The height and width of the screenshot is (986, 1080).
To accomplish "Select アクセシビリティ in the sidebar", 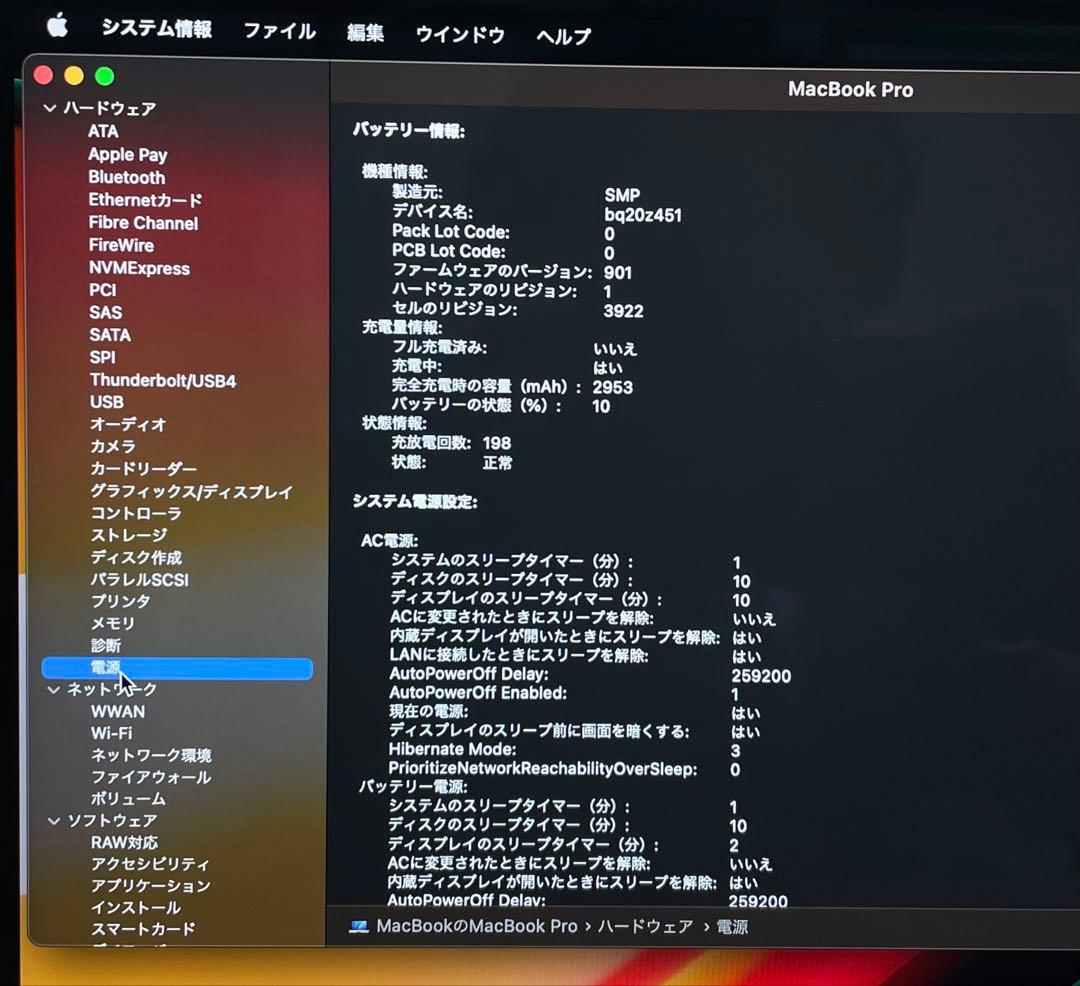I will click(x=150, y=865).
